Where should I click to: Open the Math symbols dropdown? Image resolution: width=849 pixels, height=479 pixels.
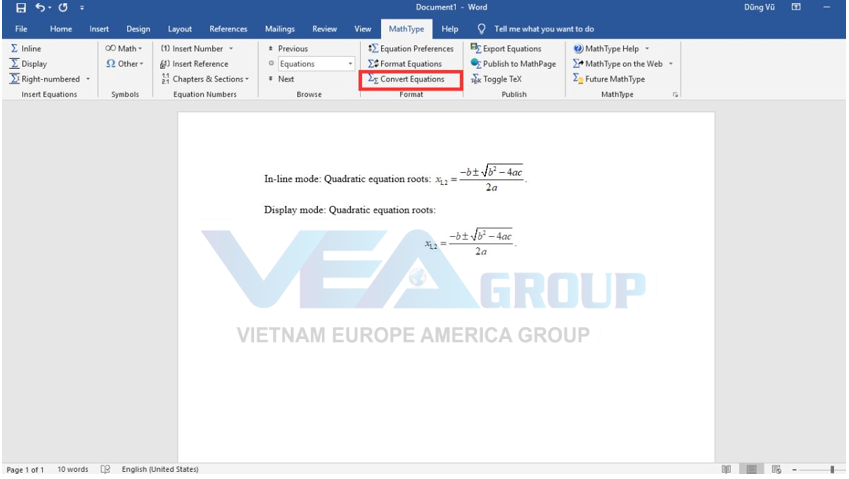click(127, 48)
